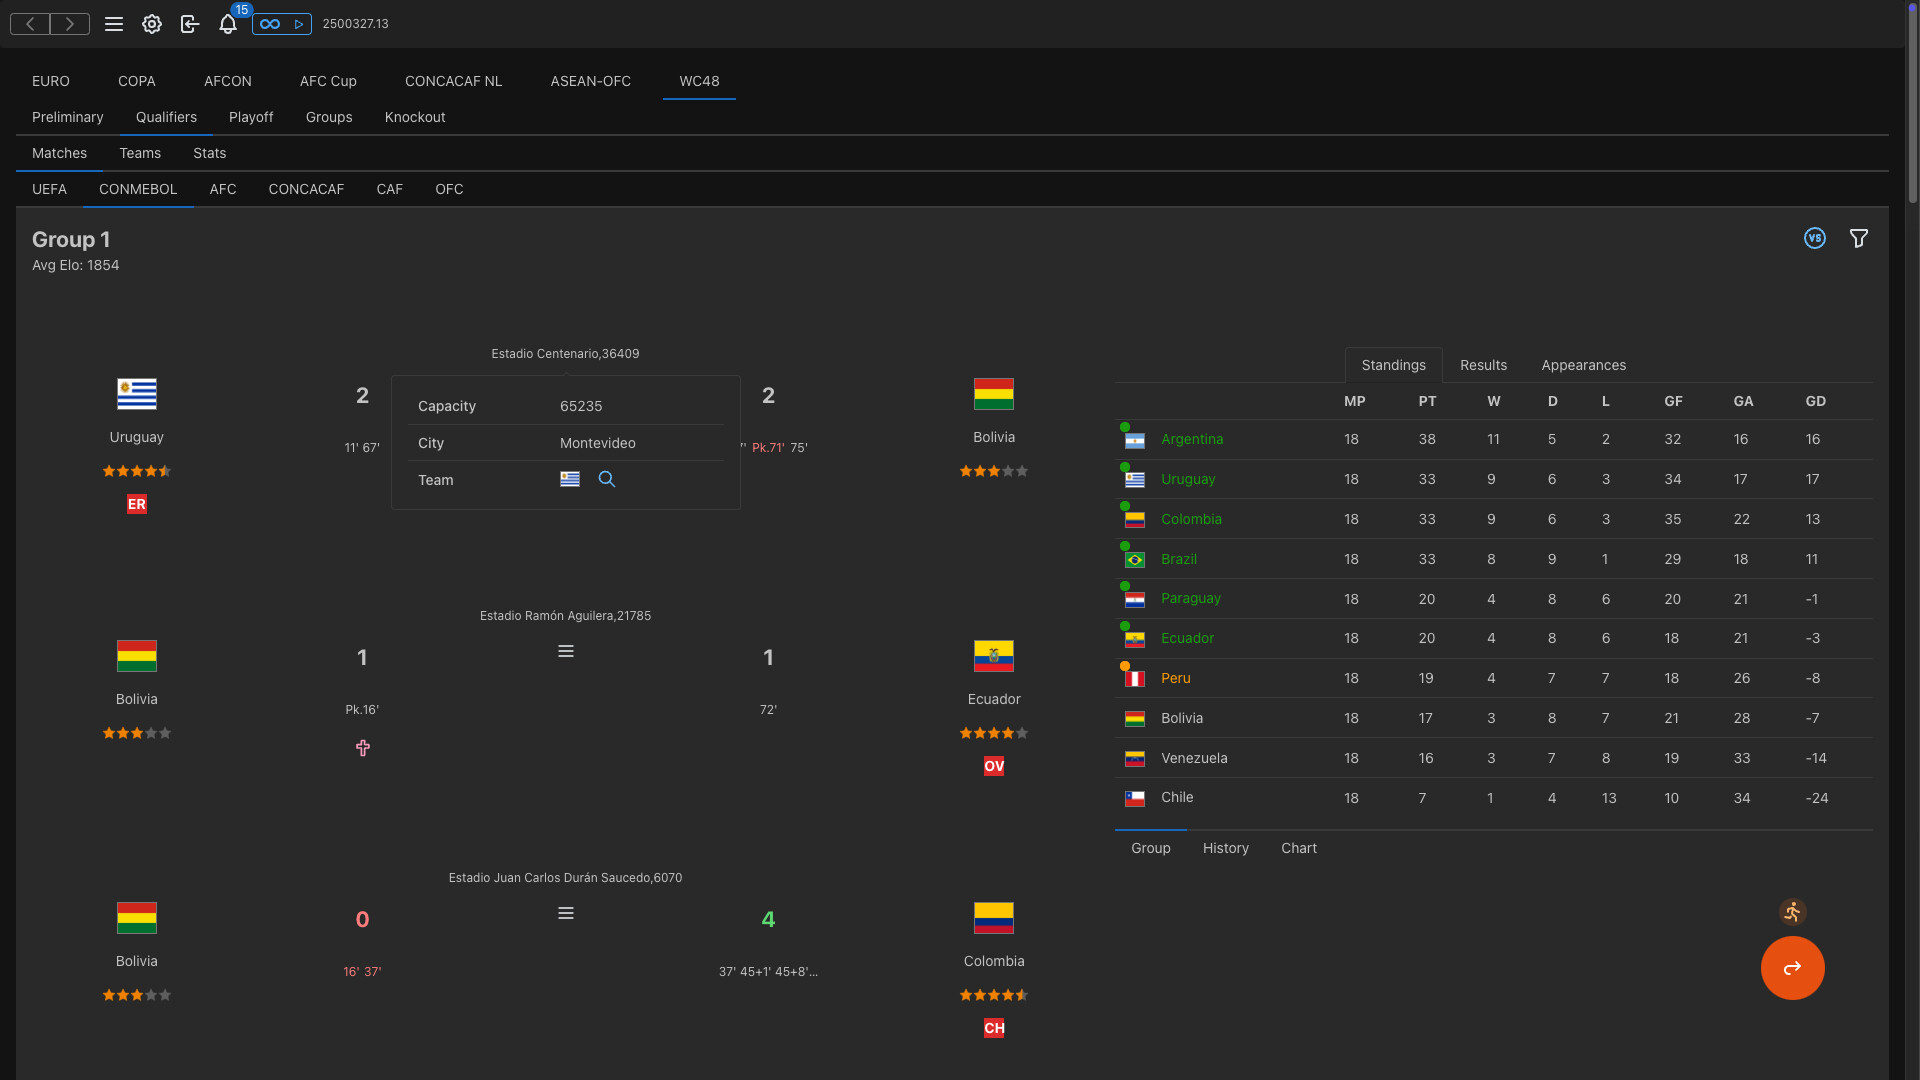
Task: Select the CAF confederation tab
Action: (389, 189)
